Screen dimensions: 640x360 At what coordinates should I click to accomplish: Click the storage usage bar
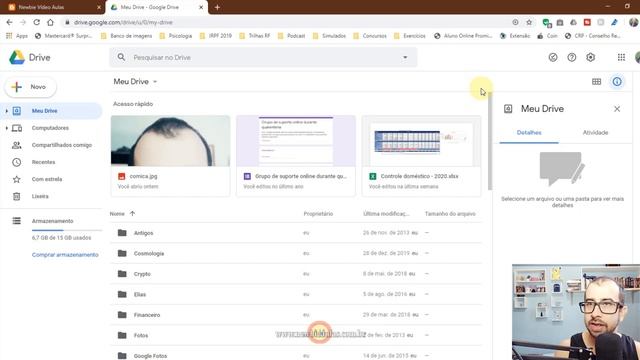tap(67, 230)
